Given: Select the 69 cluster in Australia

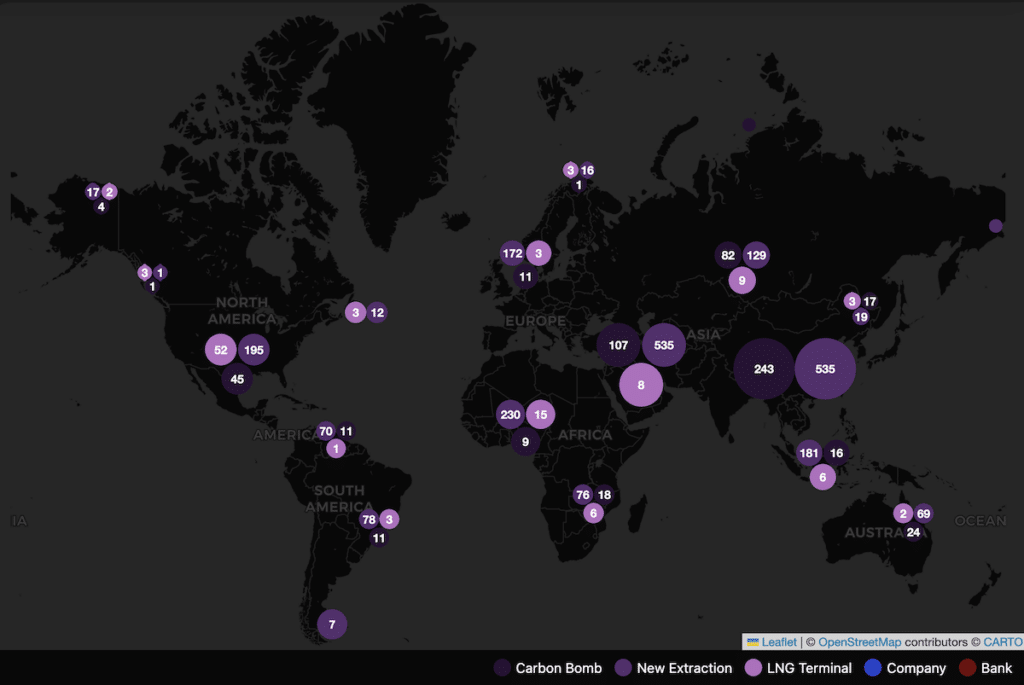Looking at the screenshot, I should point(924,513).
